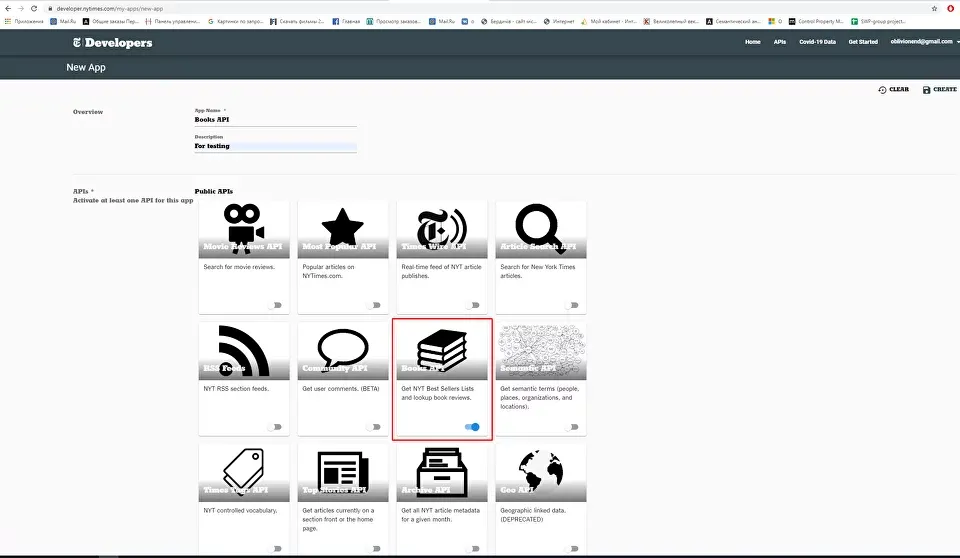Click the Books API stacked books icon
This screenshot has height=558, width=960.
tap(441, 350)
